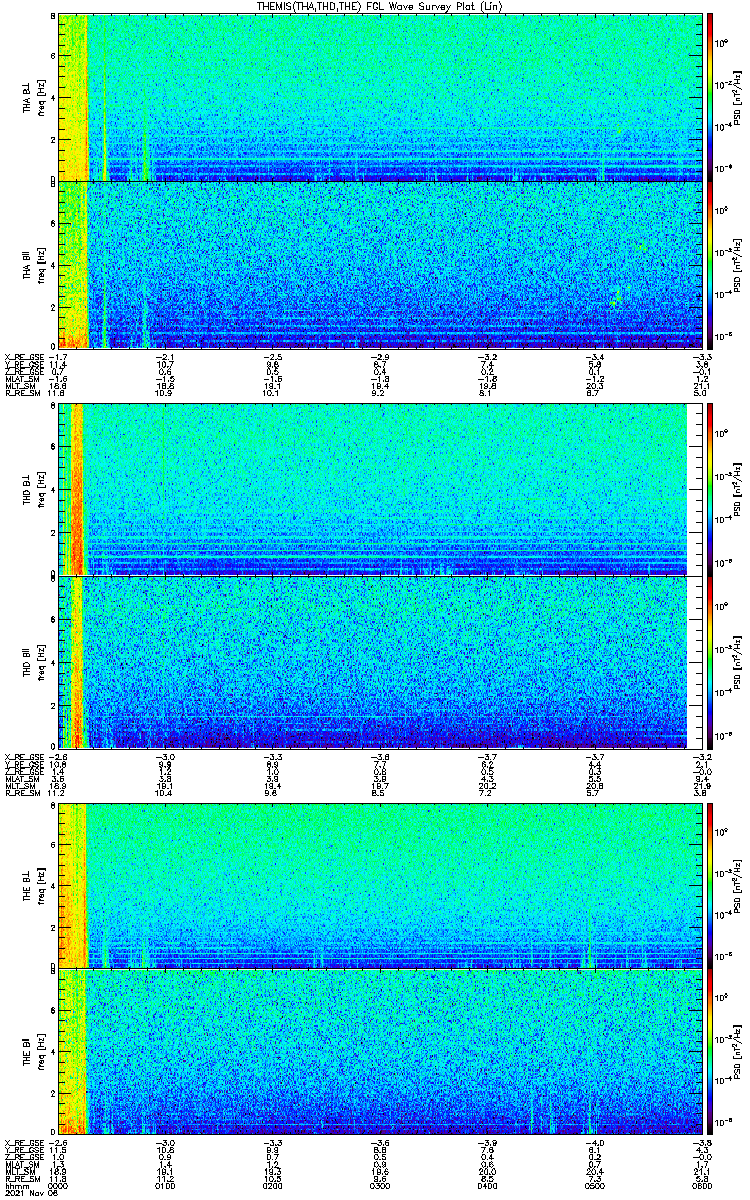Click the THD BL PSD color bar

pos(711,491)
